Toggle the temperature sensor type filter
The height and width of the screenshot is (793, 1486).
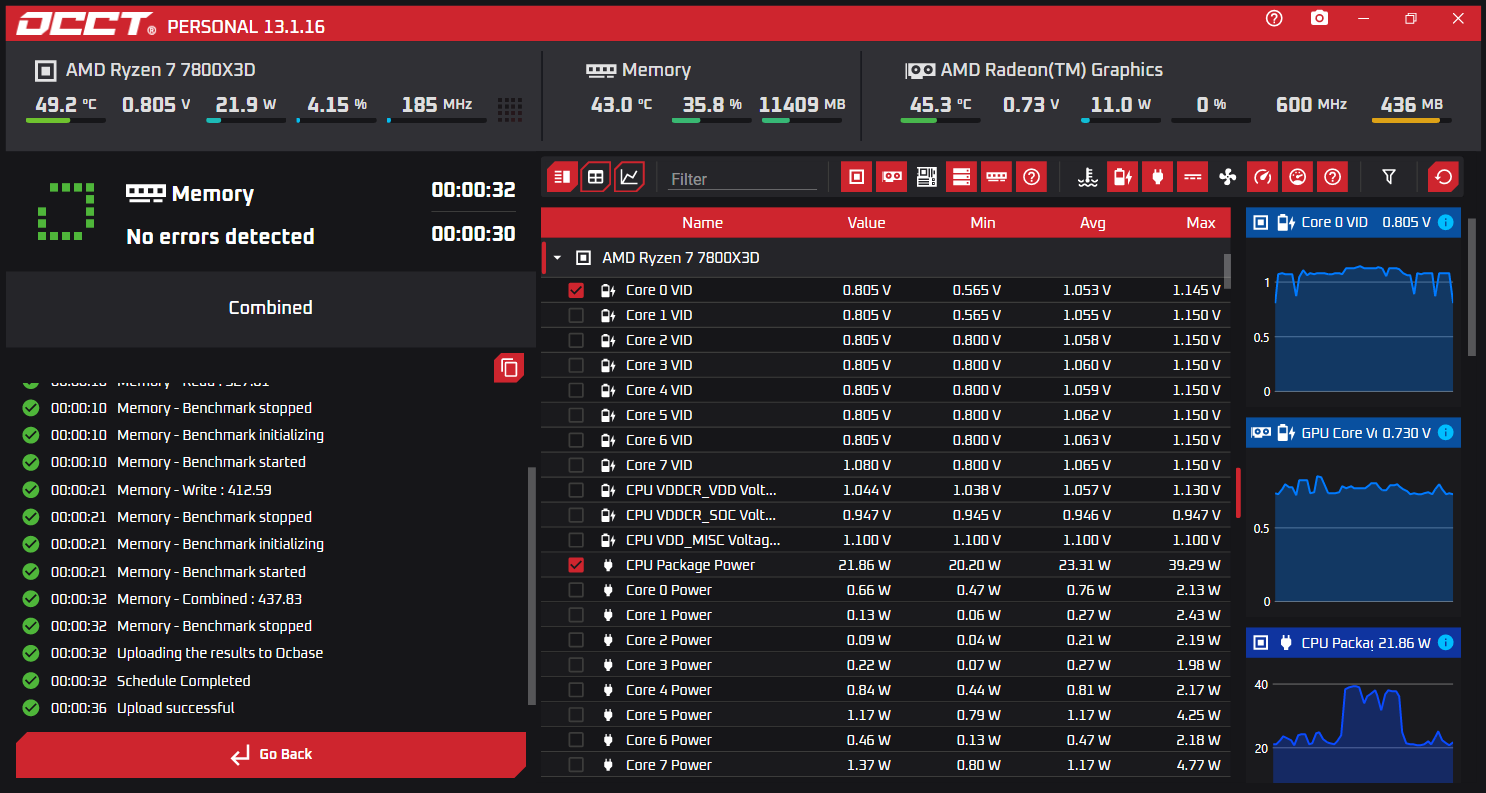[1088, 177]
